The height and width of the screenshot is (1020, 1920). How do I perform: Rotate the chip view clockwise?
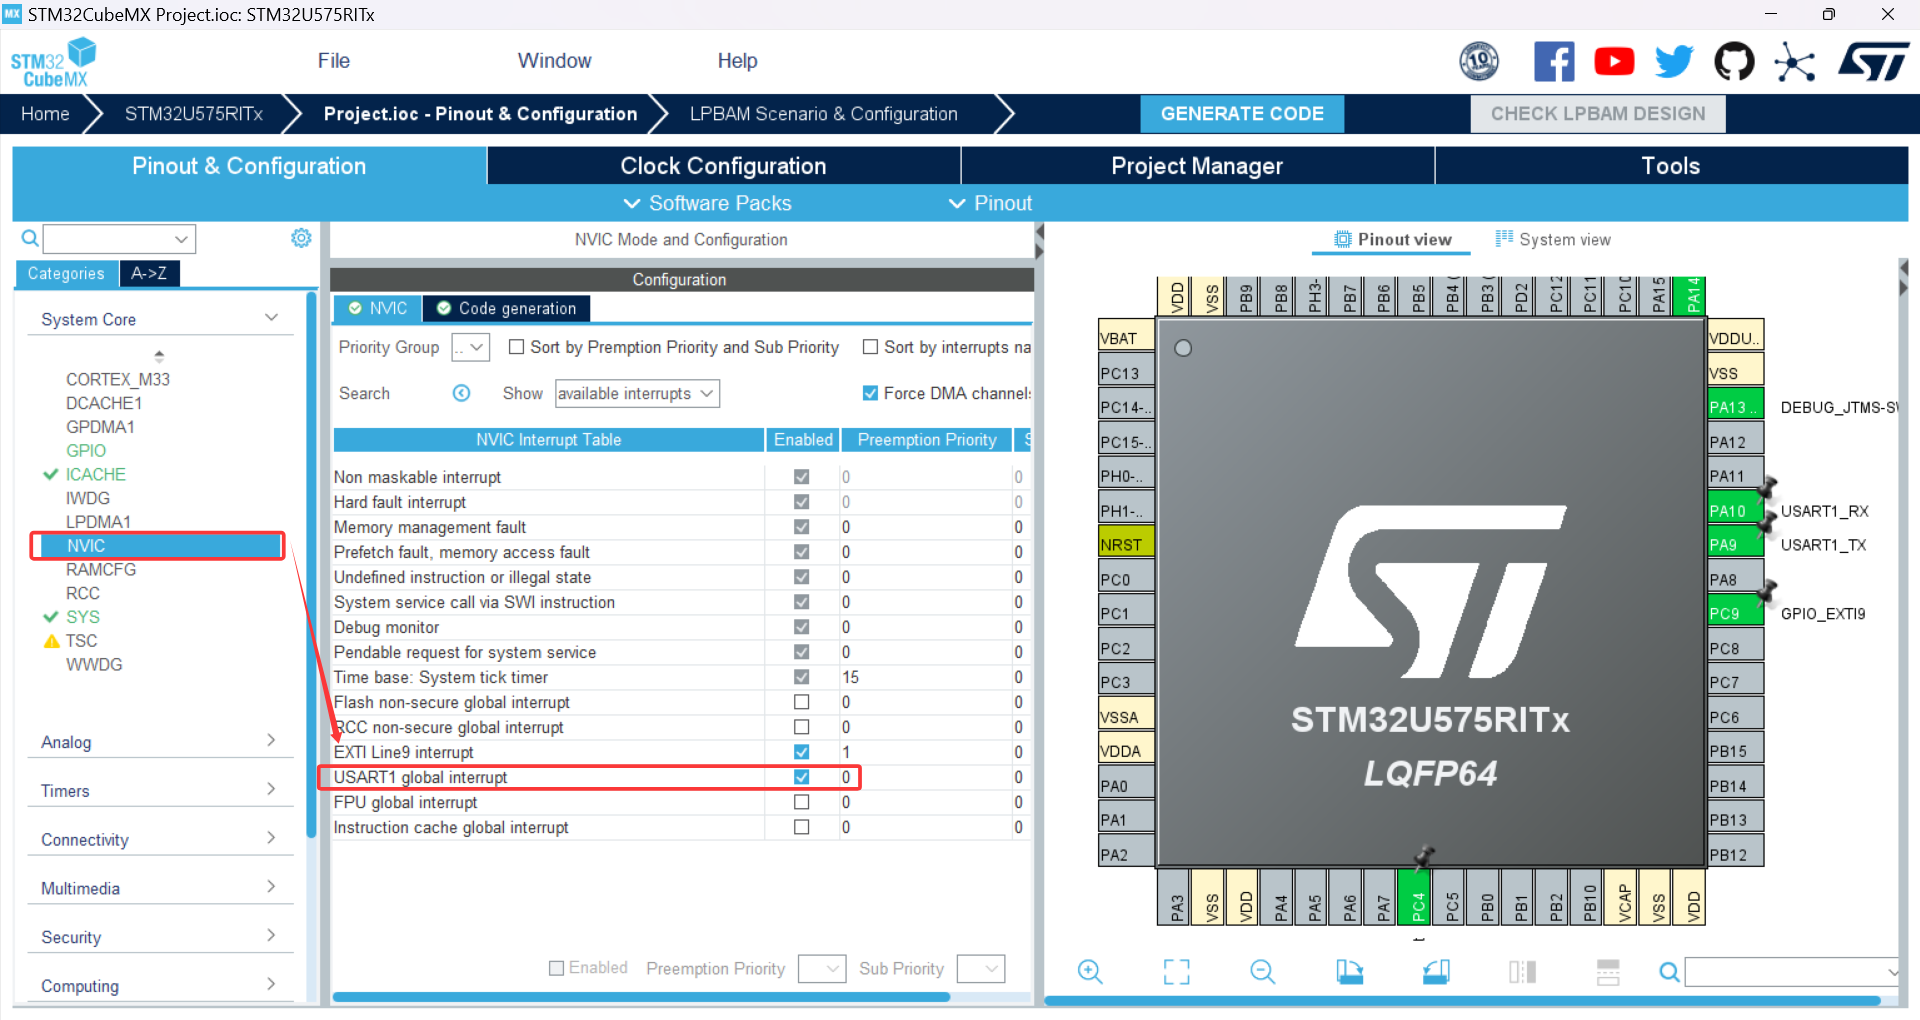tap(1349, 971)
